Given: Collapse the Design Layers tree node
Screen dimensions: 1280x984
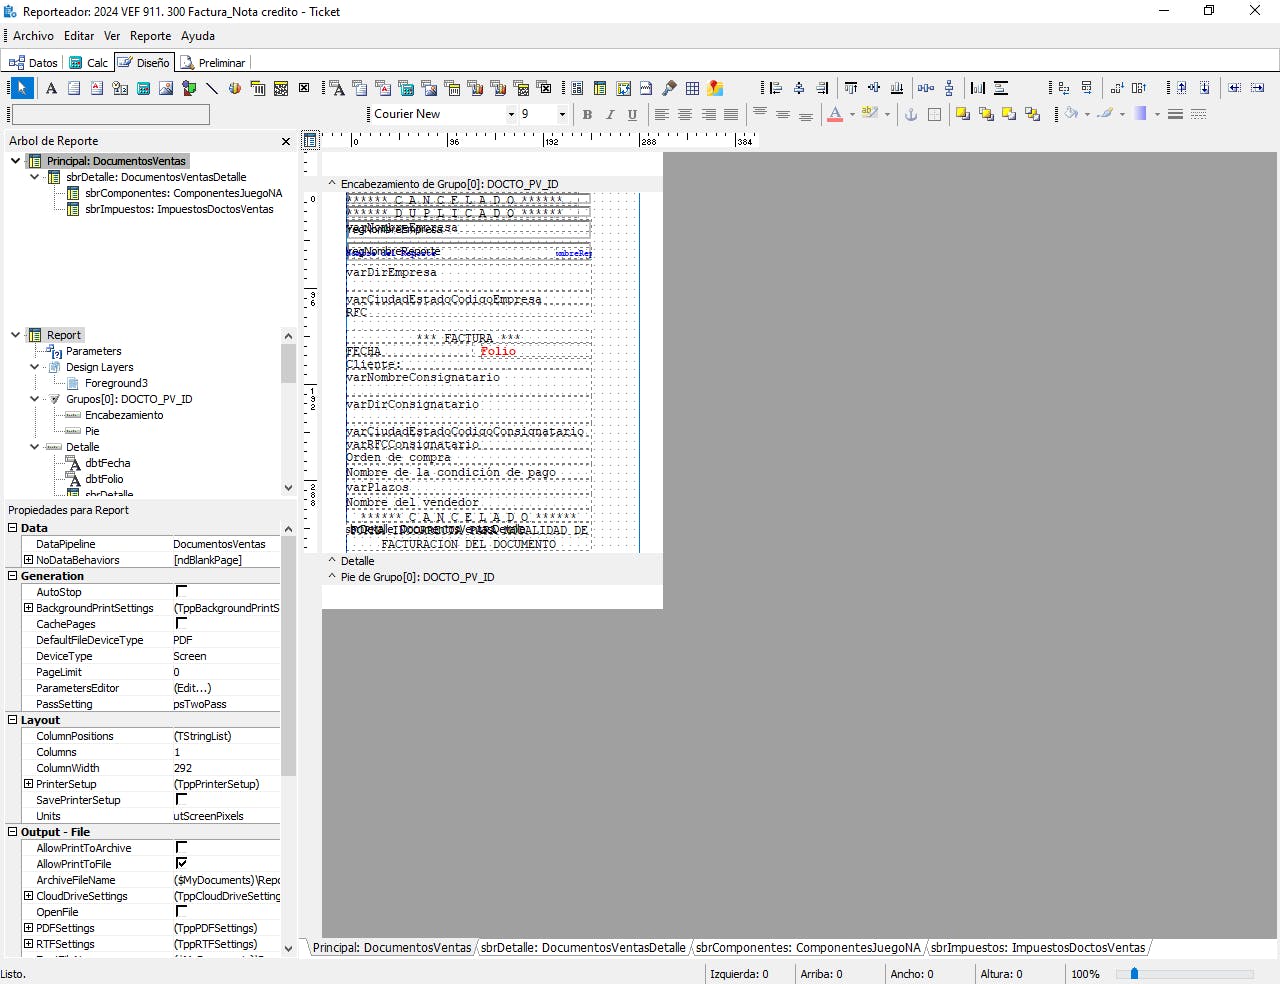Looking at the screenshot, I should 35,367.
